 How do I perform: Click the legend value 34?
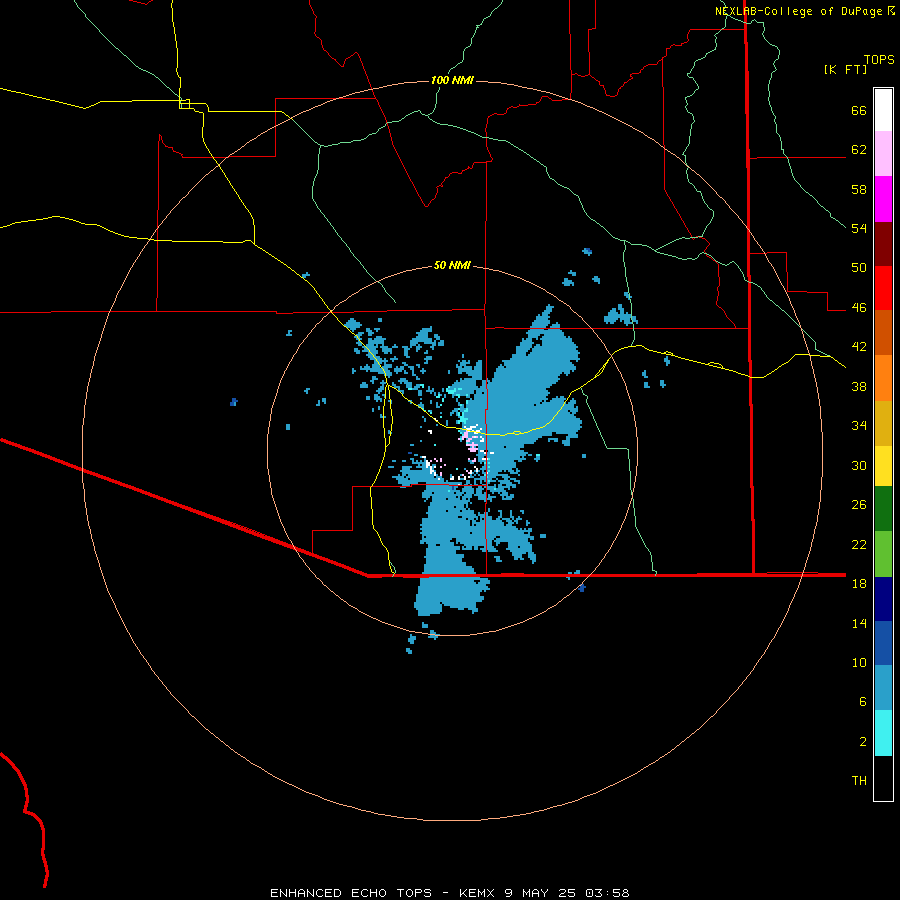pyautogui.click(x=859, y=426)
